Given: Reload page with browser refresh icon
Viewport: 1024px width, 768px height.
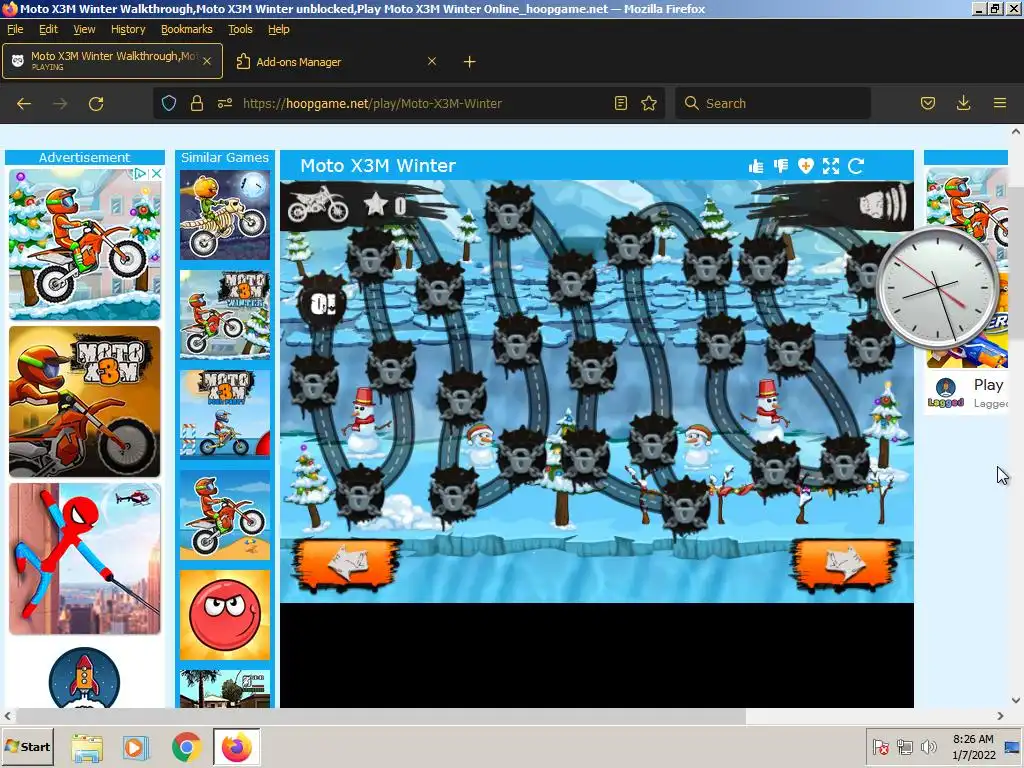Looking at the screenshot, I should pyautogui.click(x=96, y=103).
